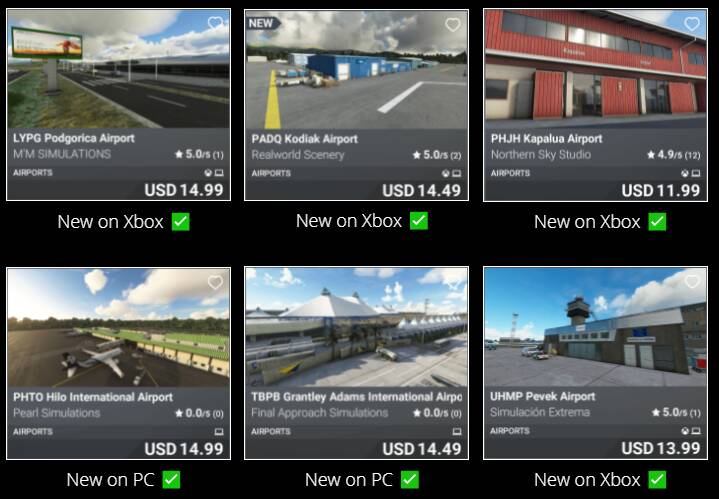This screenshot has width=719, height=499.
Task: Click Xbox platform icon on Podgorica card
Action: (x=208, y=173)
